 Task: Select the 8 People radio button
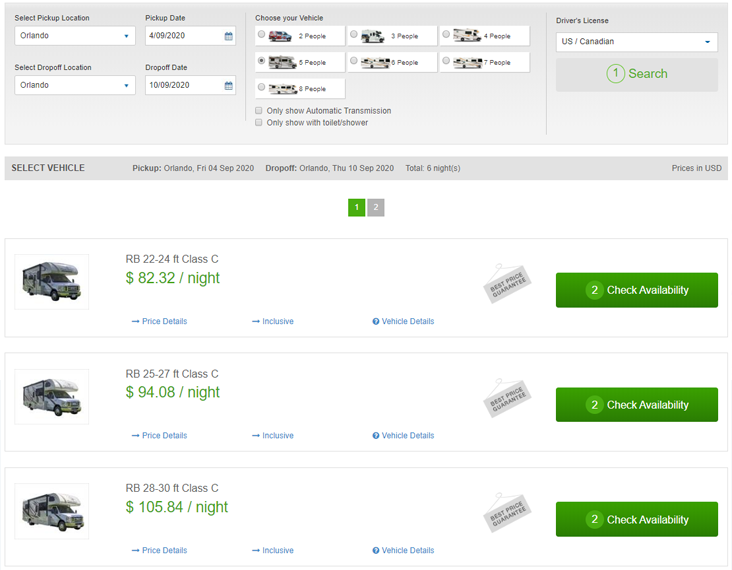coord(262,87)
